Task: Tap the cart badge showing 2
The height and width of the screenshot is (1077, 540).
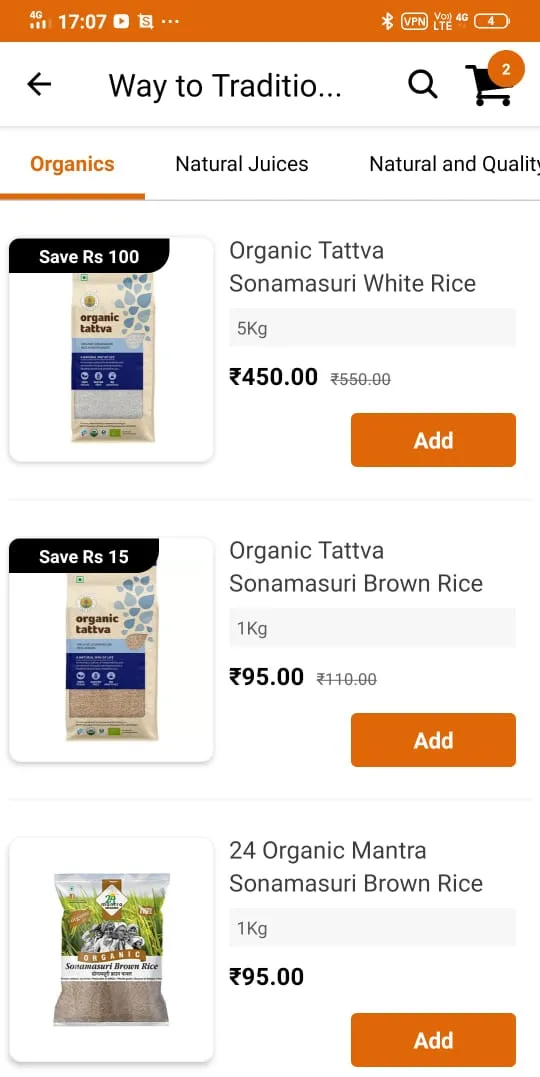Action: [506, 69]
